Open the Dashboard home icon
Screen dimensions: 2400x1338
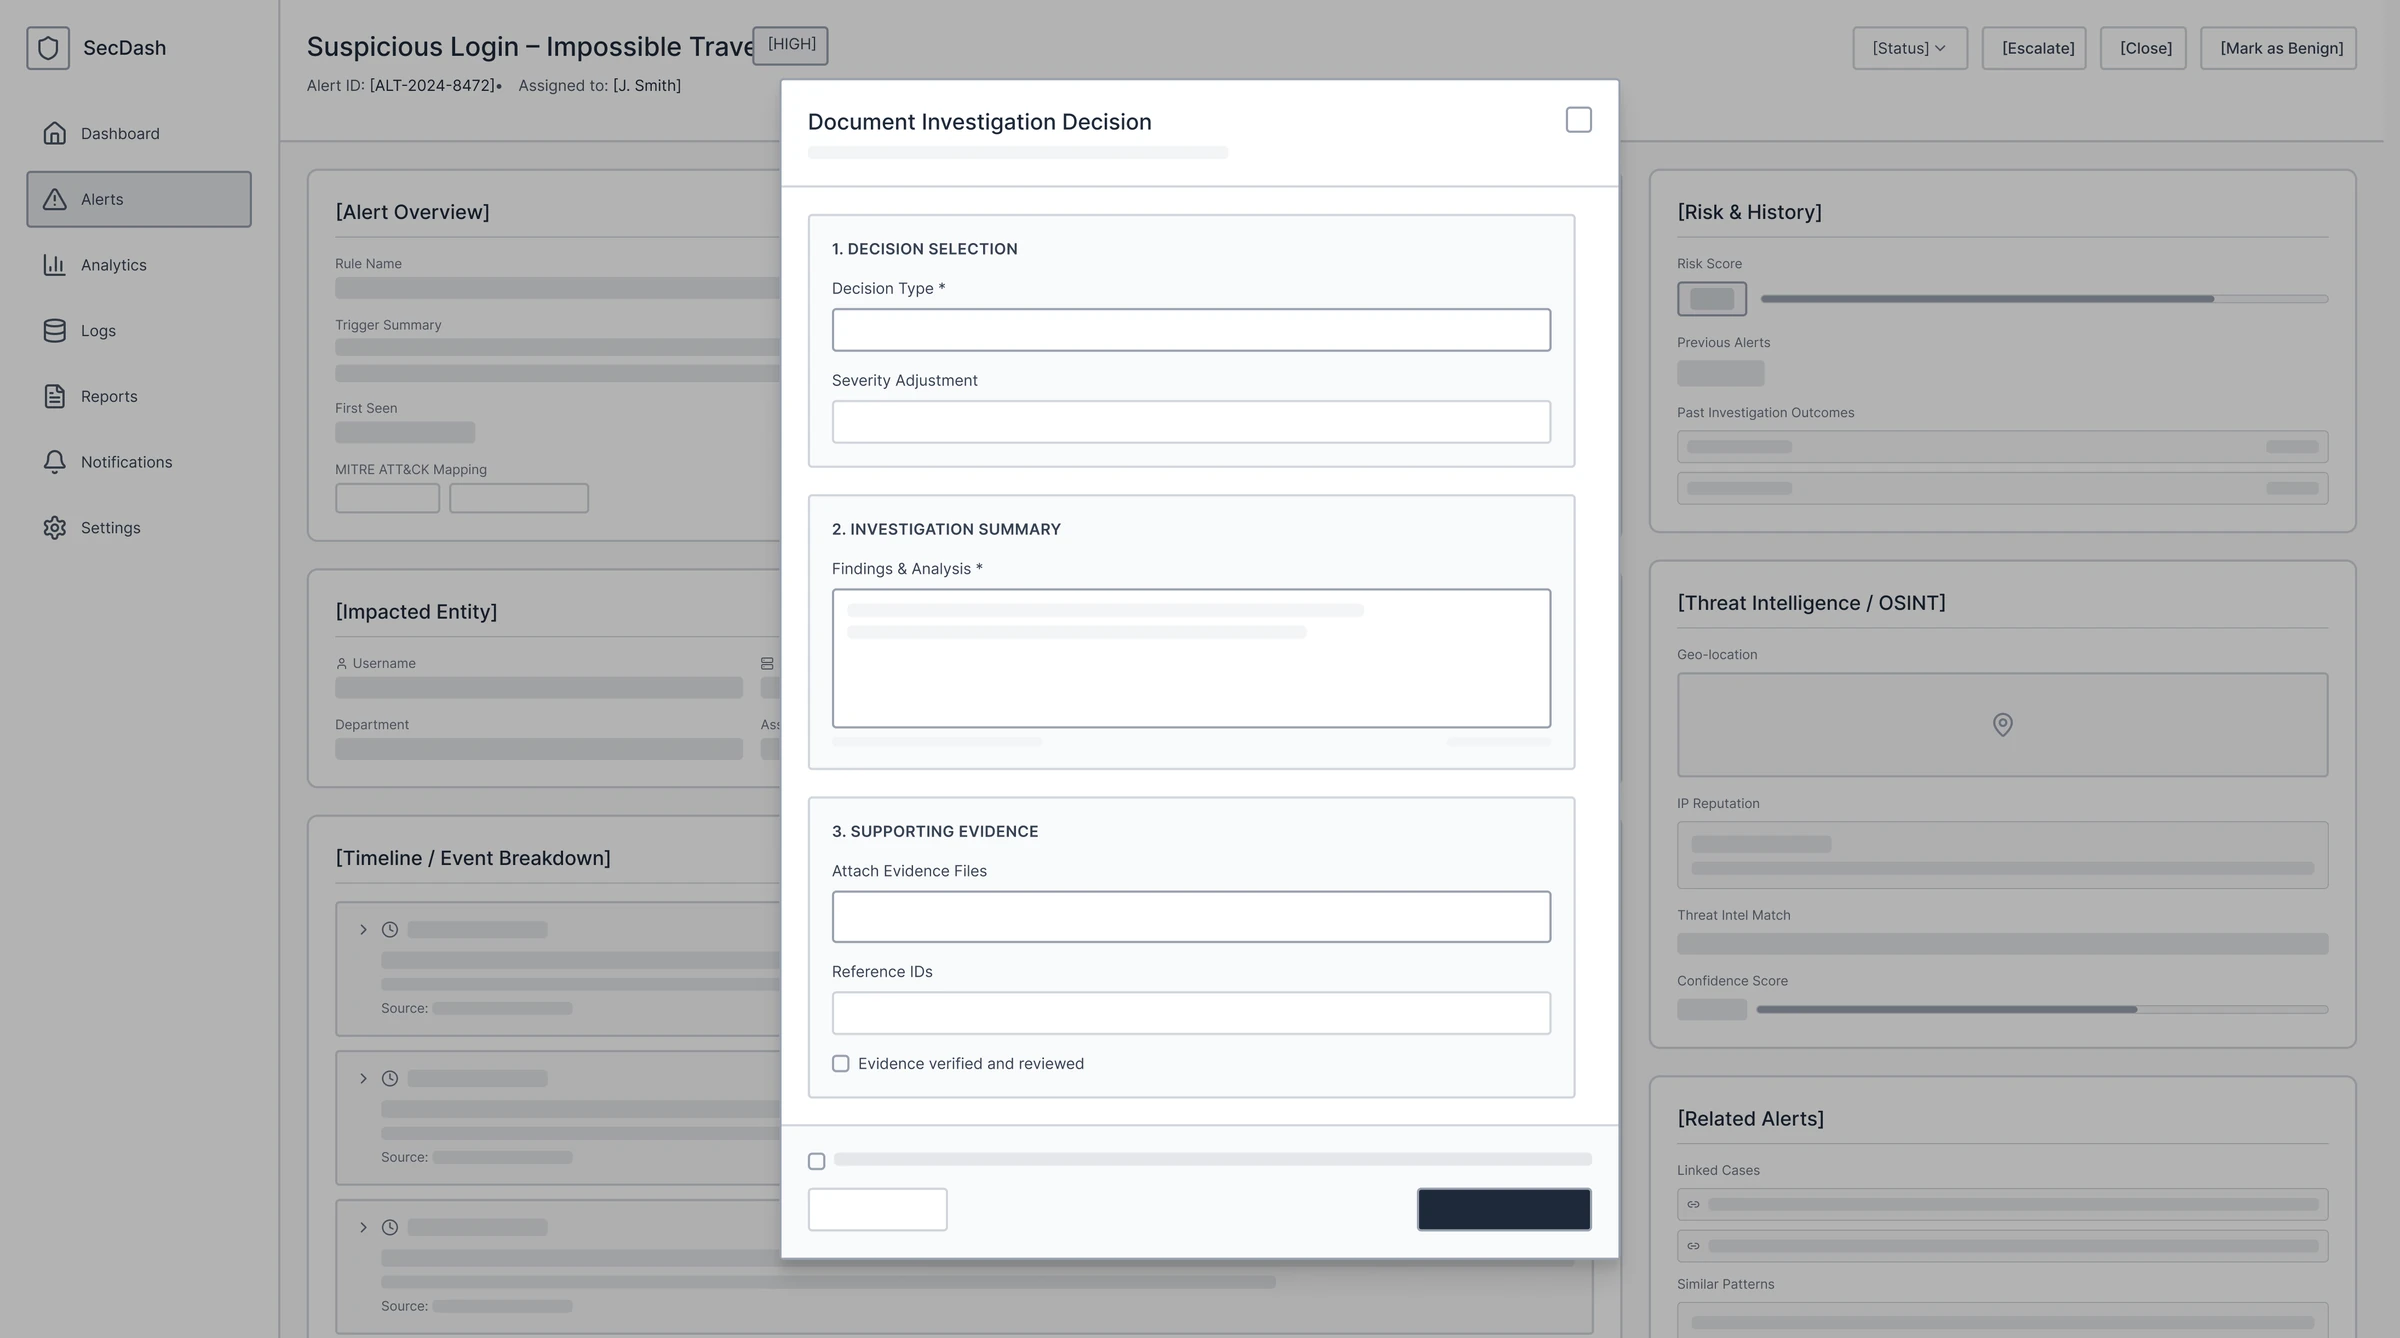tap(55, 133)
